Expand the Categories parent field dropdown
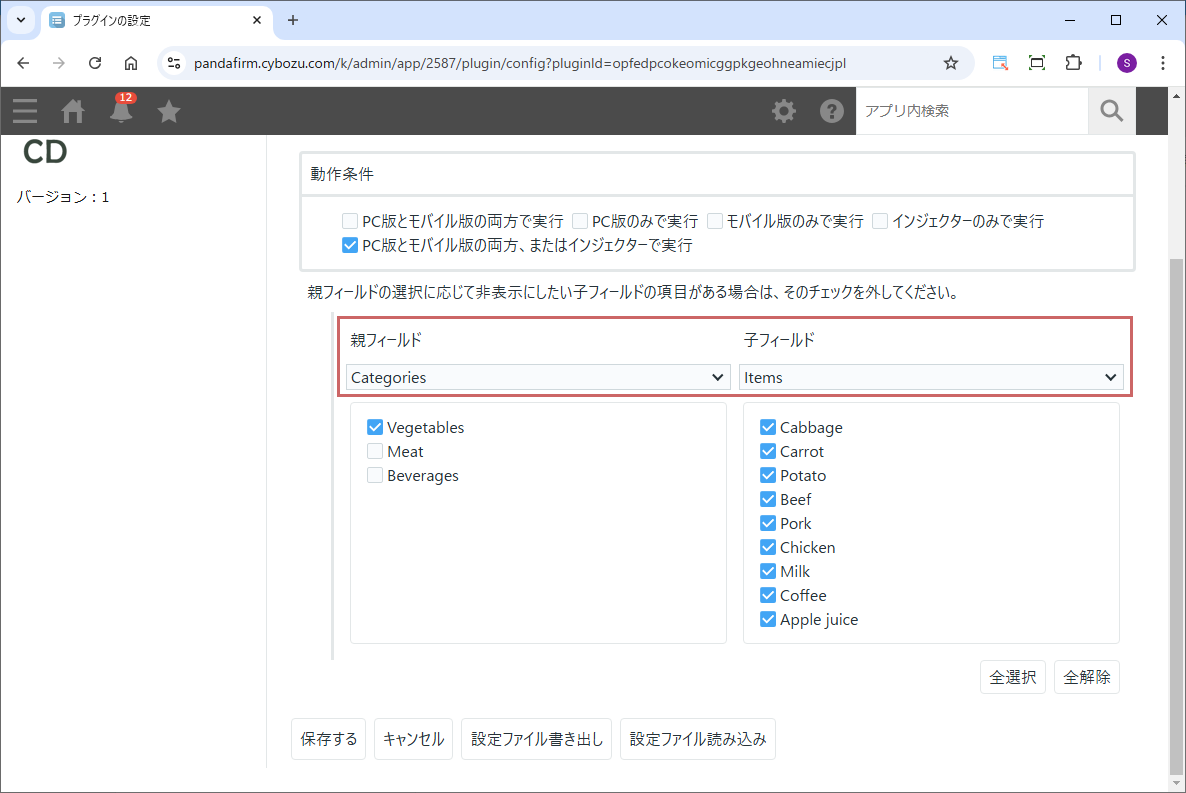This screenshot has height=793, width=1186. click(x=538, y=377)
